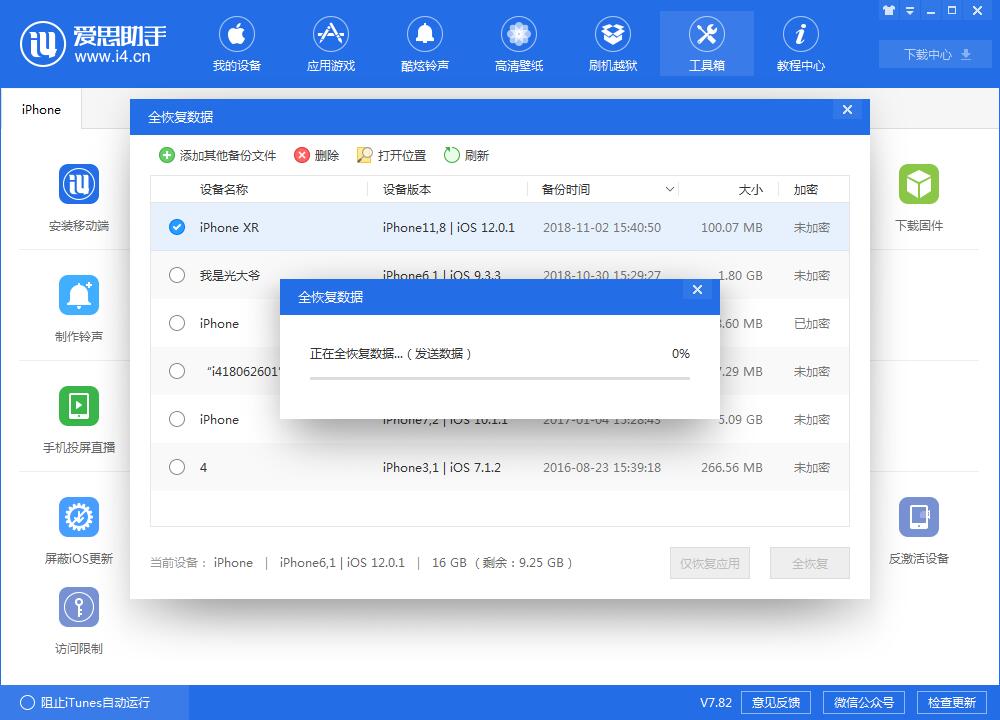The image size is (1000, 720).
Task: Open the 刷机越狱 jailbreak section
Action: [612, 43]
